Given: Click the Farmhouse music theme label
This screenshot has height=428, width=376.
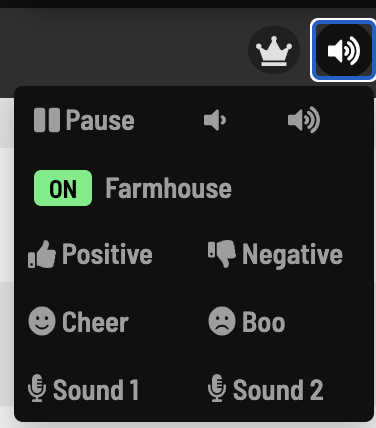Looking at the screenshot, I should [168, 188].
